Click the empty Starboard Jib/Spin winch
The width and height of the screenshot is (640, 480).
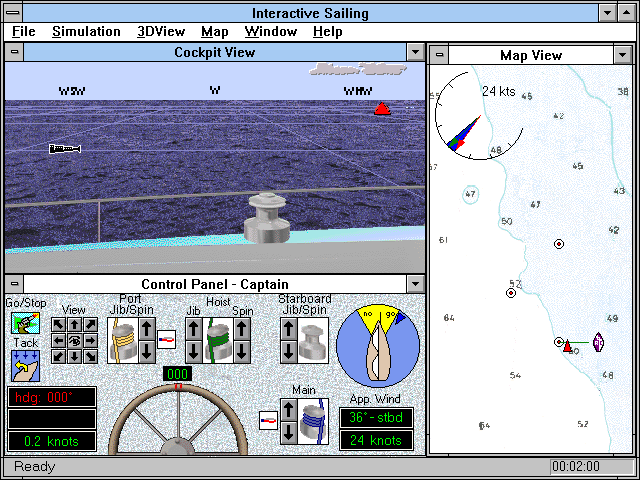pos(313,340)
